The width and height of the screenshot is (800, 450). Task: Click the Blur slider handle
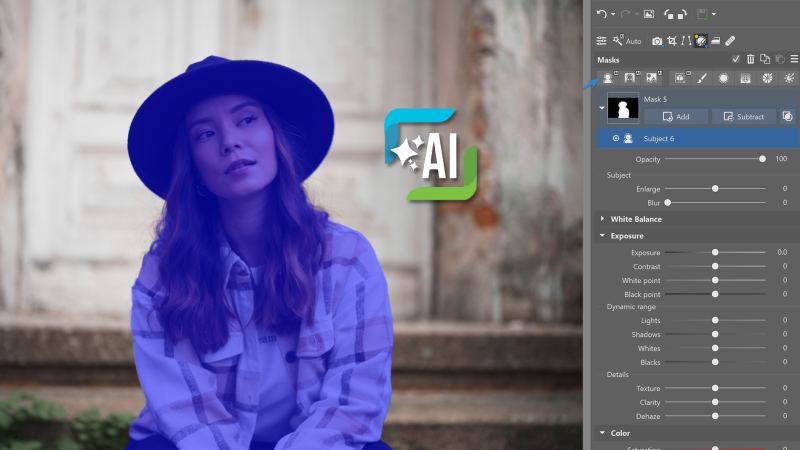pyautogui.click(x=667, y=203)
